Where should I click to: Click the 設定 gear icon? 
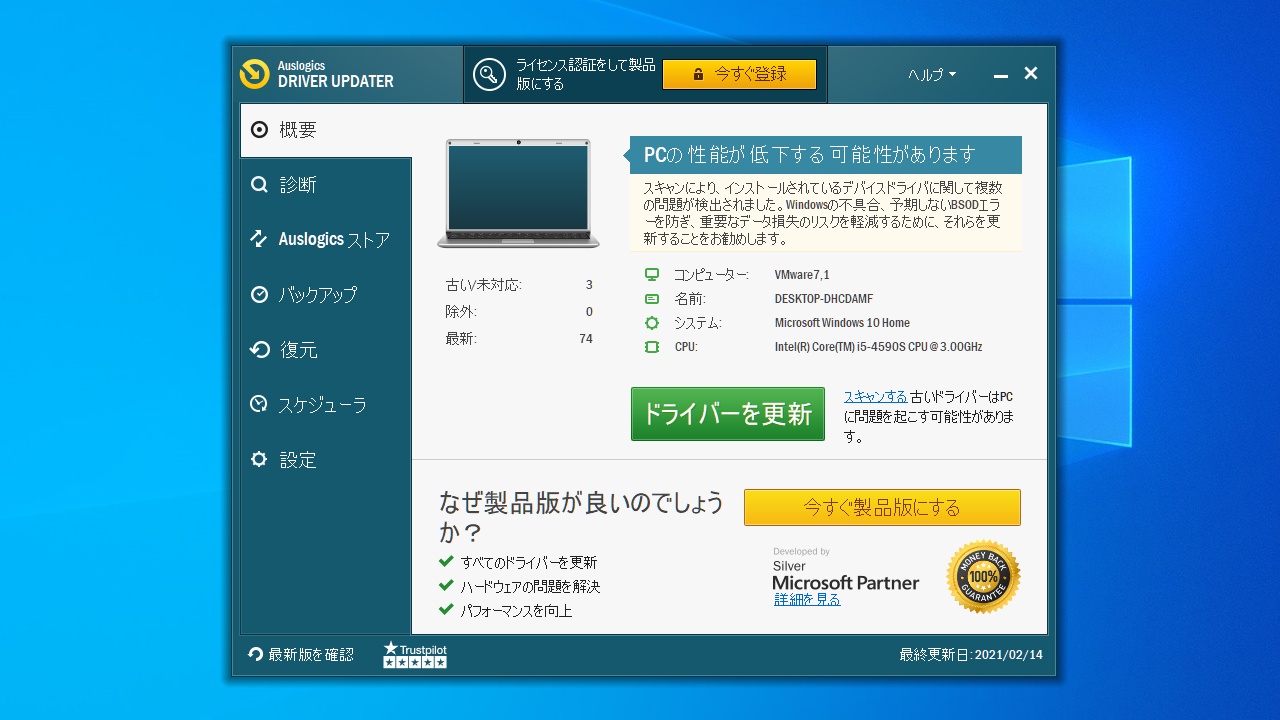pos(259,460)
